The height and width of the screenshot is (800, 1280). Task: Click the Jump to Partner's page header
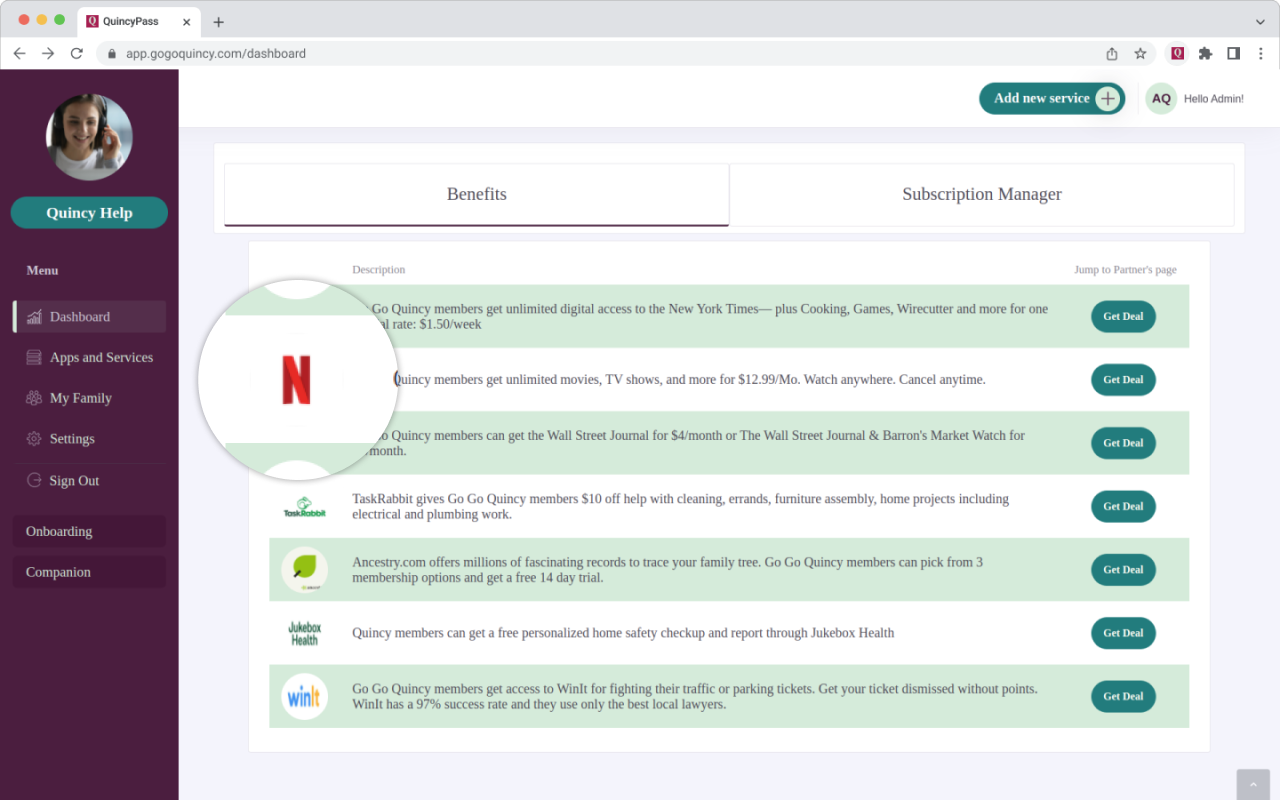tap(1125, 270)
